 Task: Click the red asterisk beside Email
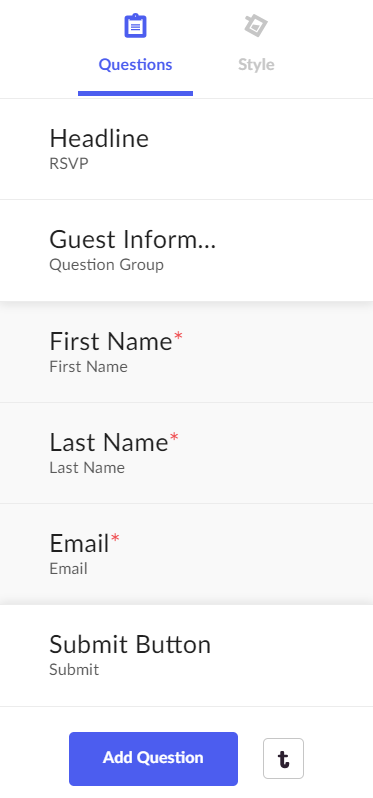pyautogui.click(x=116, y=538)
